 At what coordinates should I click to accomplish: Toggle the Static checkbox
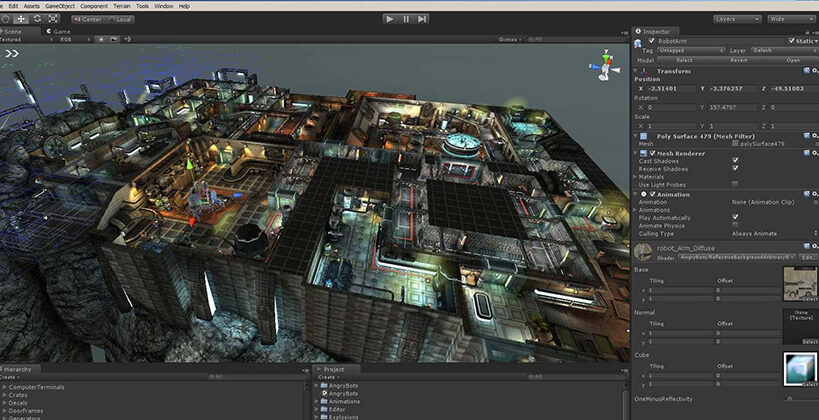coord(792,41)
